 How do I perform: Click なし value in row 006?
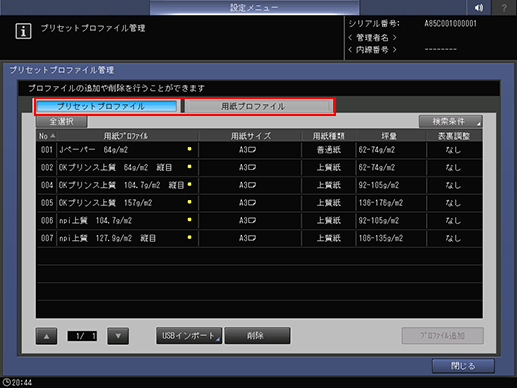tap(453, 220)
